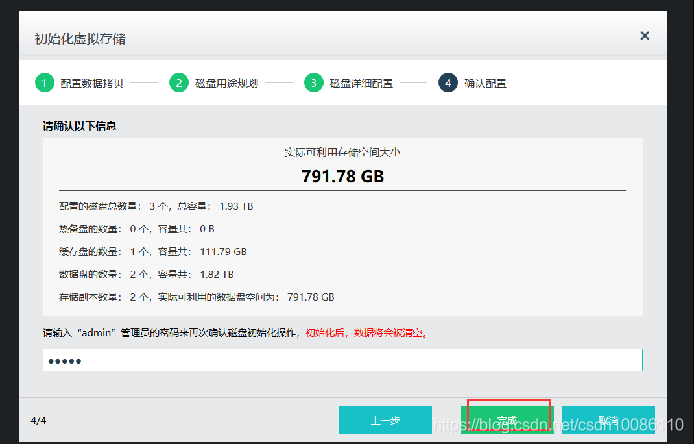Viewport: 694px width, 444px height.
Task: Go to step 1 配置数据拷贝 circle
Action: (44, 83)
